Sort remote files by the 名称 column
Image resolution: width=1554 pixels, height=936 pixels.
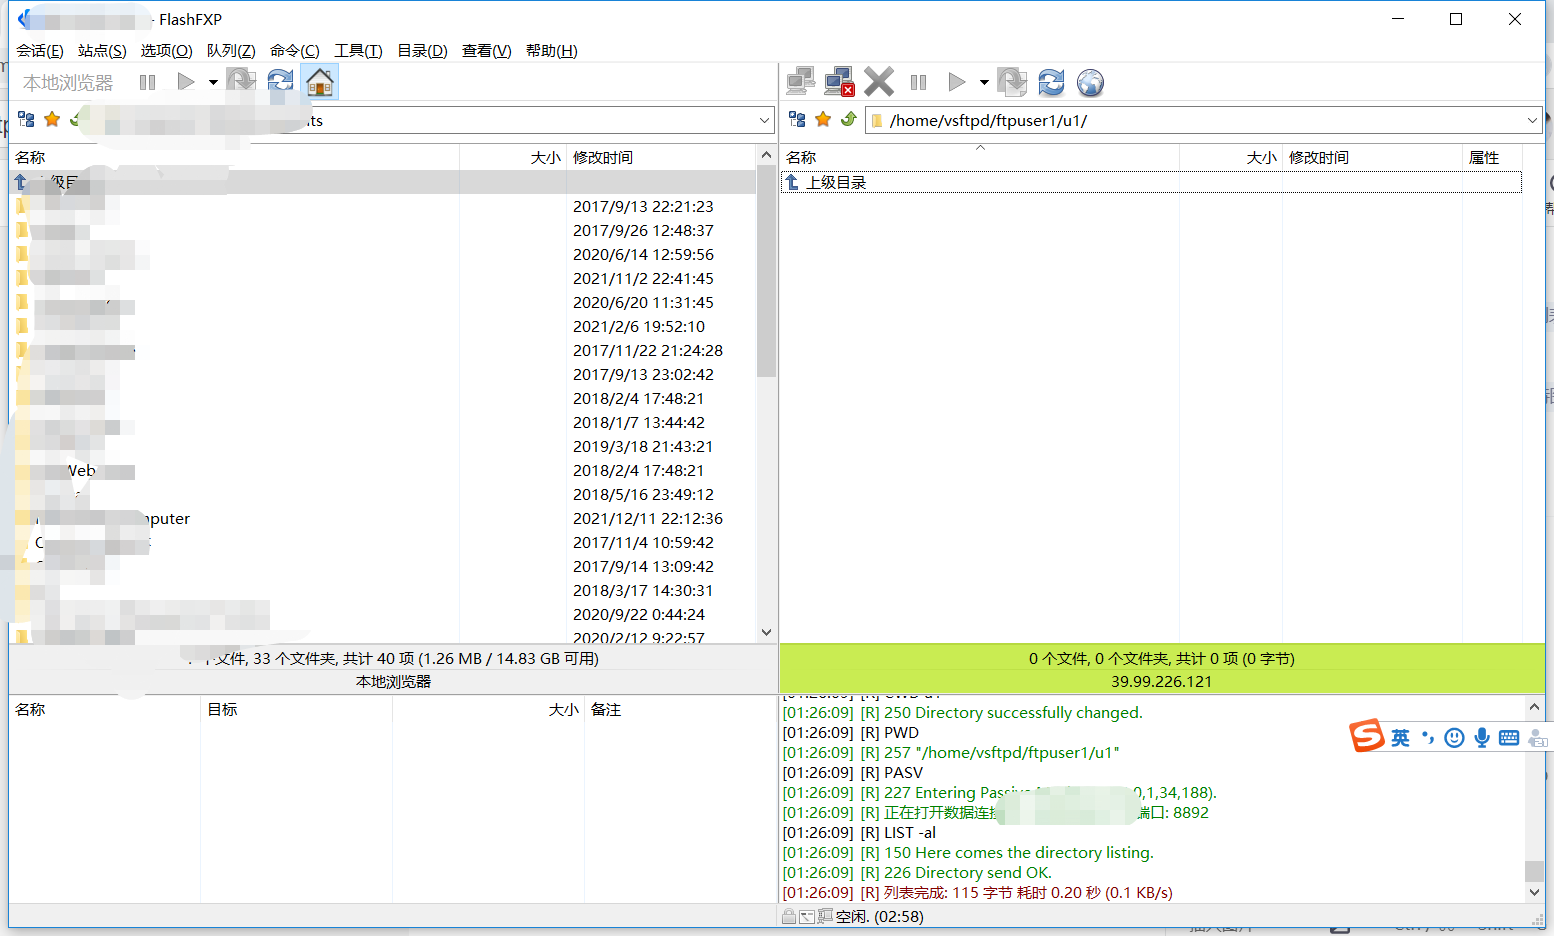pyautogui.click(x=801, y=157)
